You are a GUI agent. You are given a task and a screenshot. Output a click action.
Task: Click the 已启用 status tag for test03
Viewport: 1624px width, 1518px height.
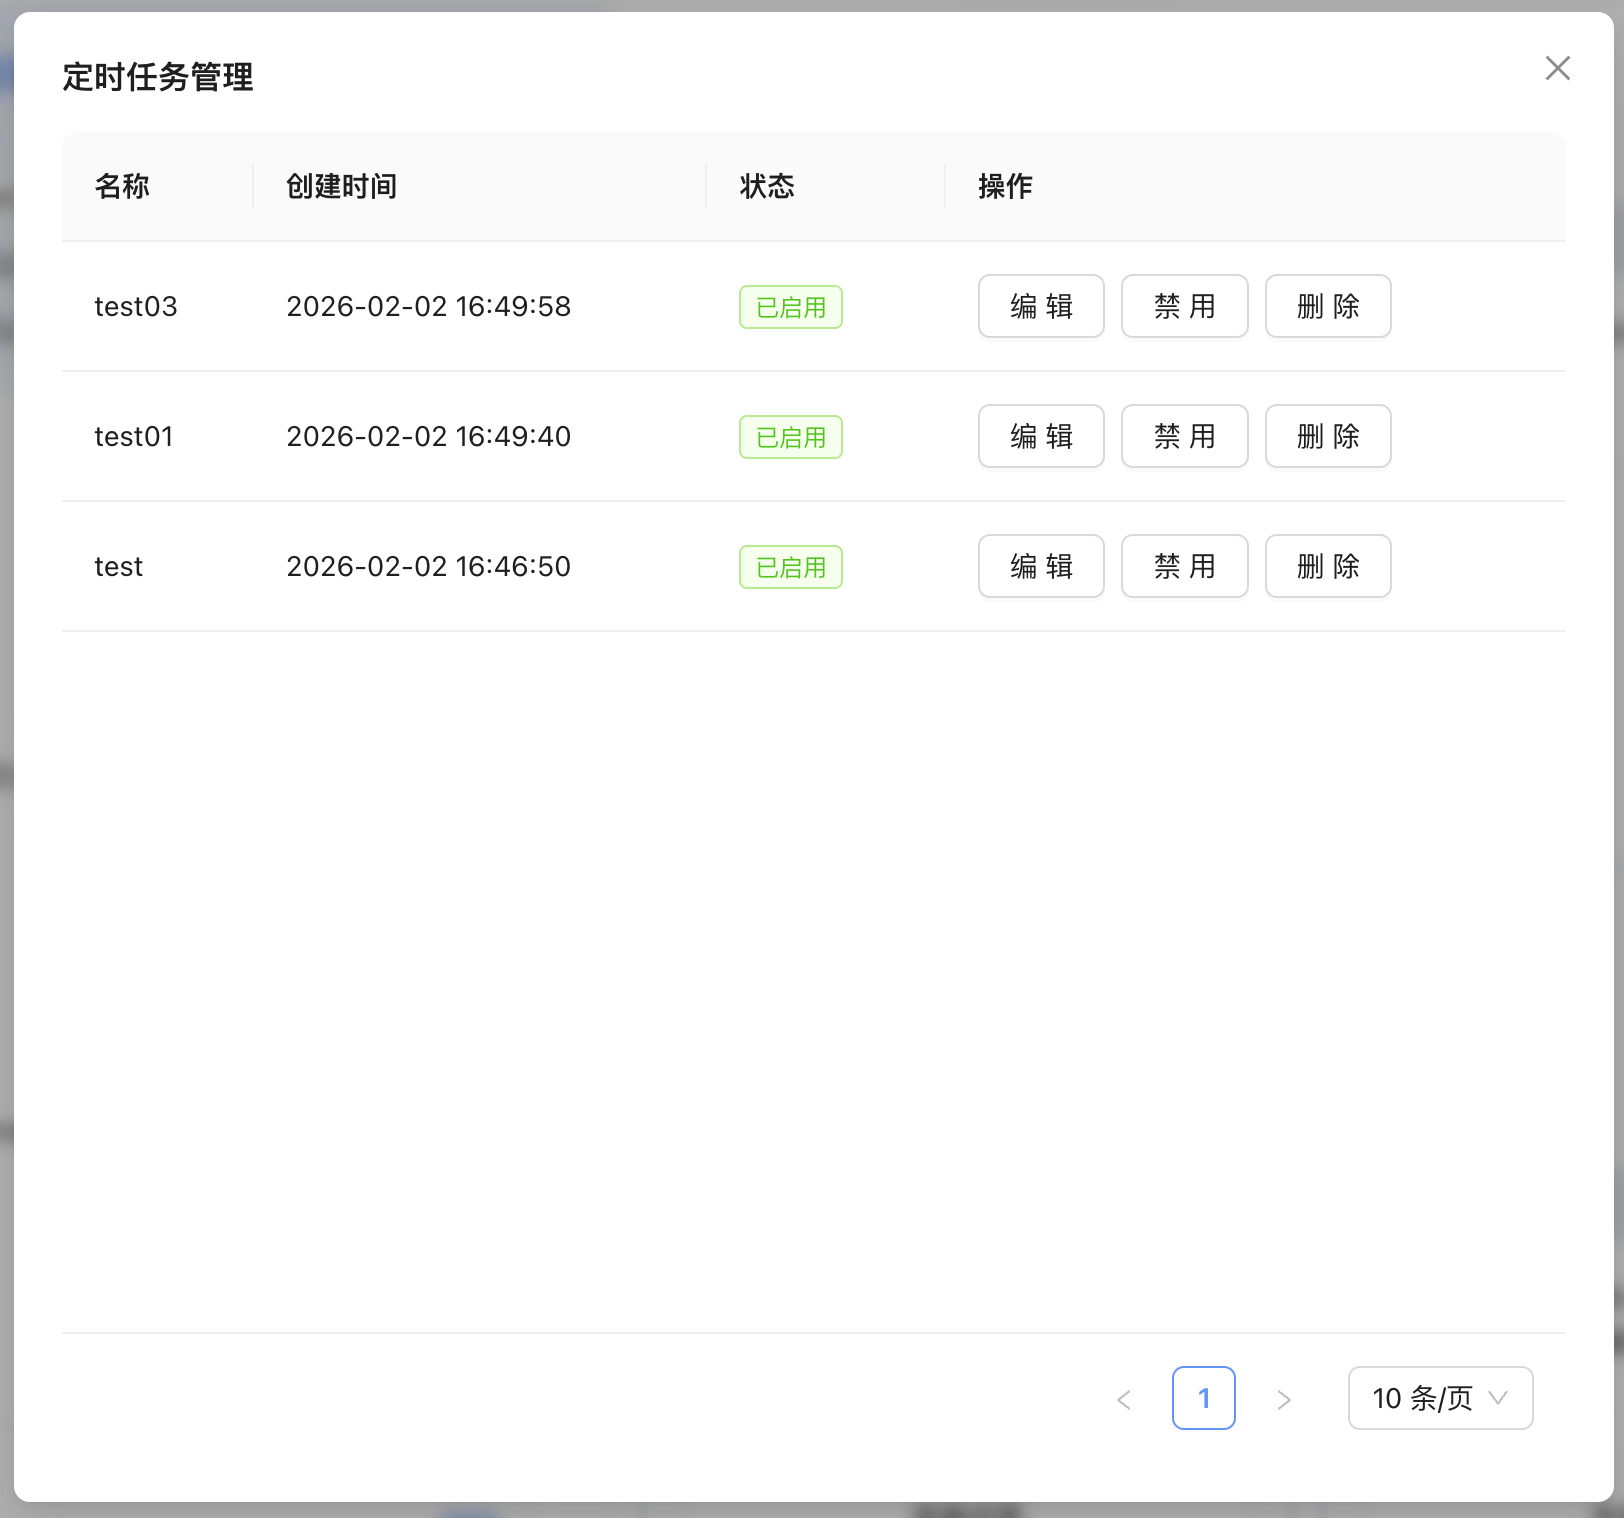[x=790, y=307]
